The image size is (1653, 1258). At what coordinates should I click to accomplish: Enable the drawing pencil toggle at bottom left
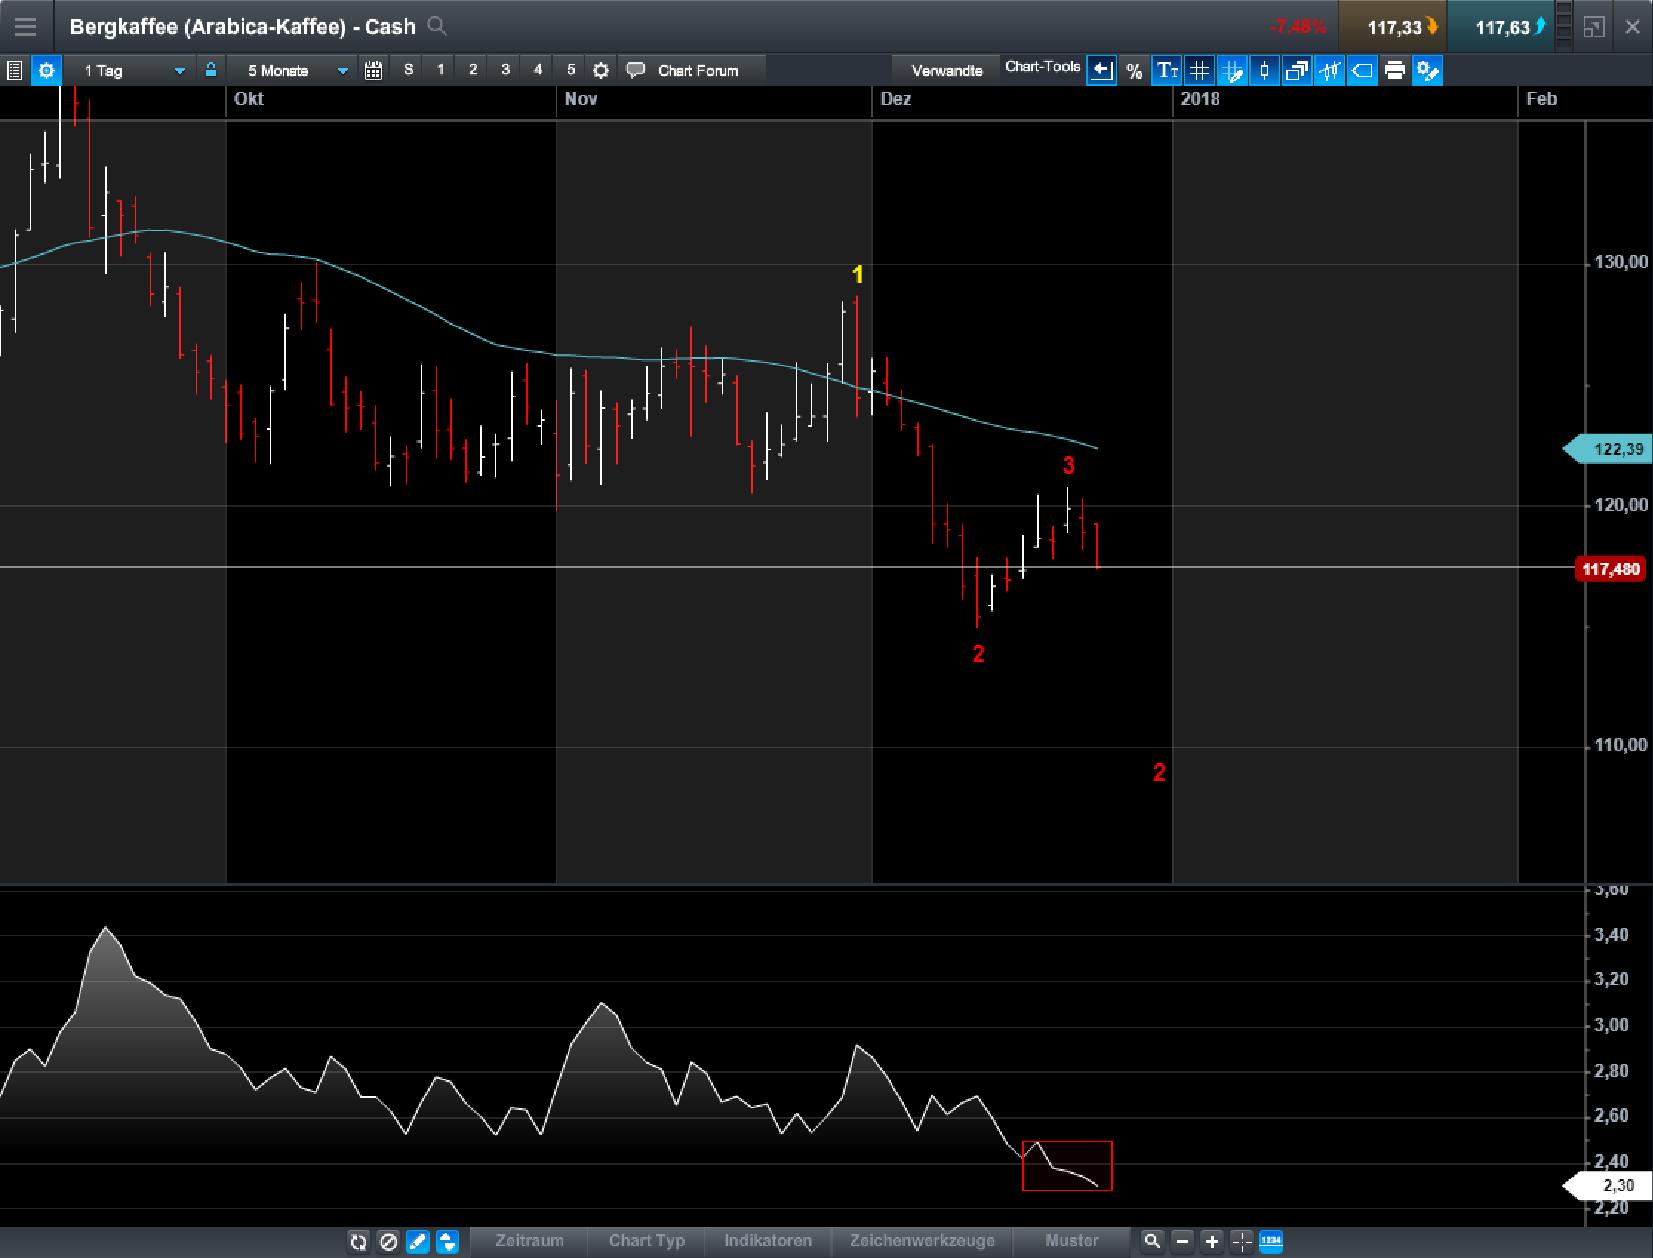tap(417, 1241)
